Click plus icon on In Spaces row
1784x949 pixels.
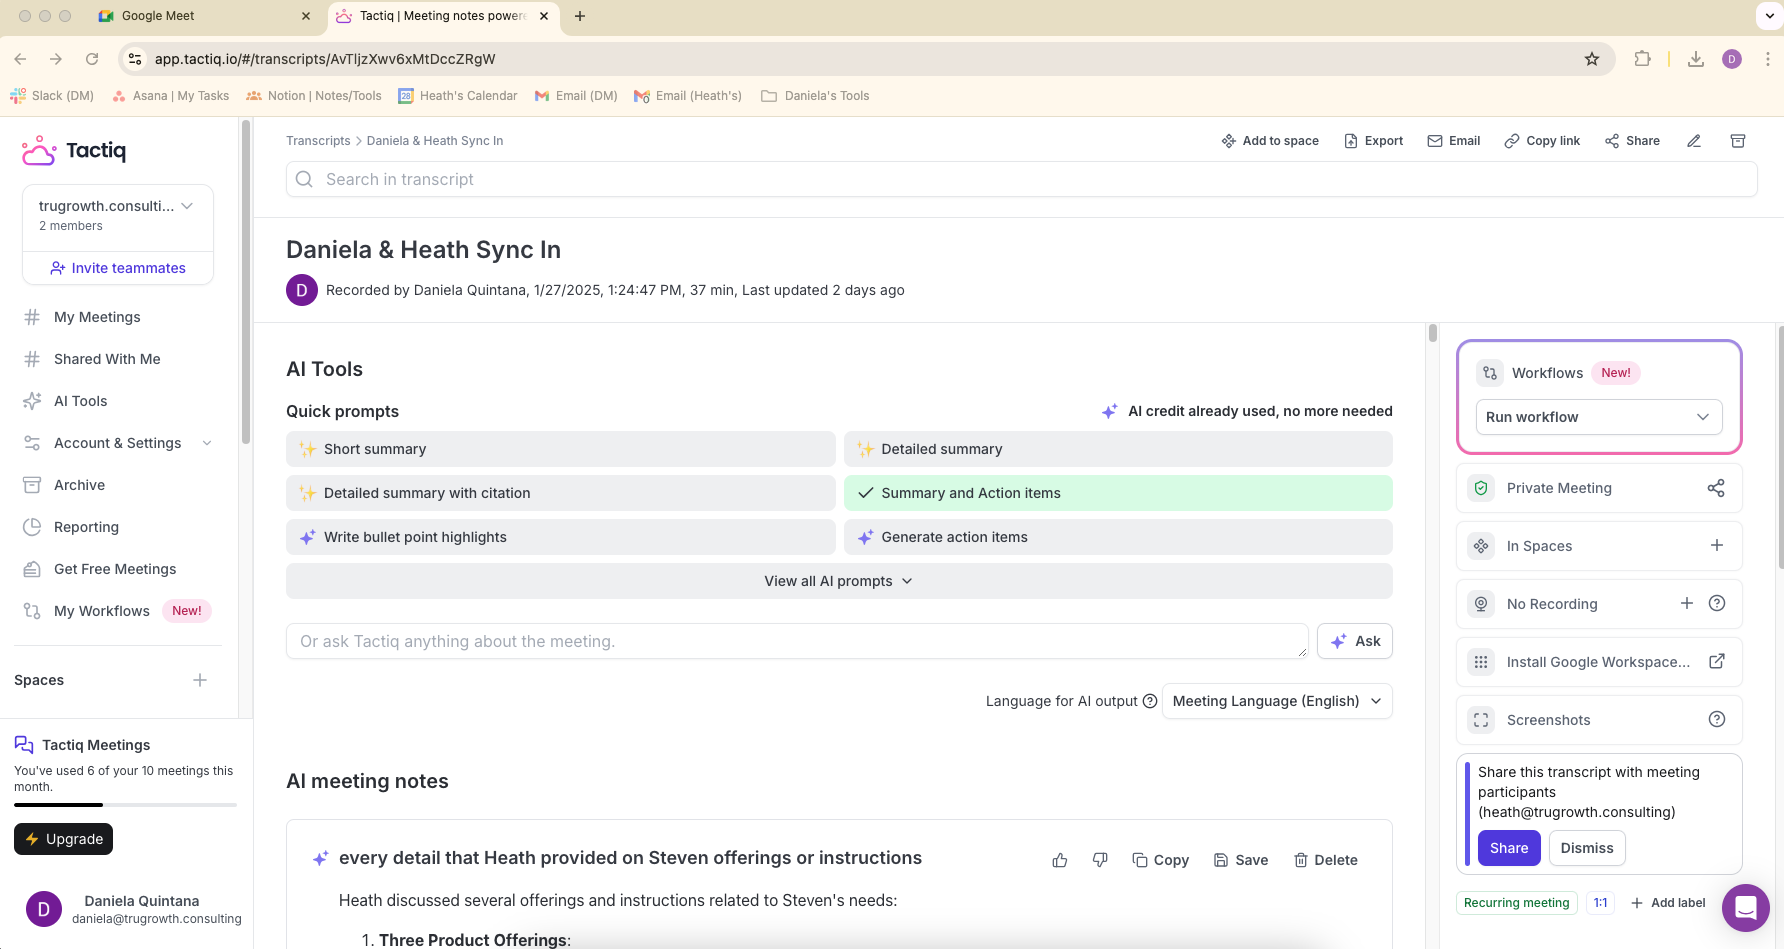(1717, 545)
